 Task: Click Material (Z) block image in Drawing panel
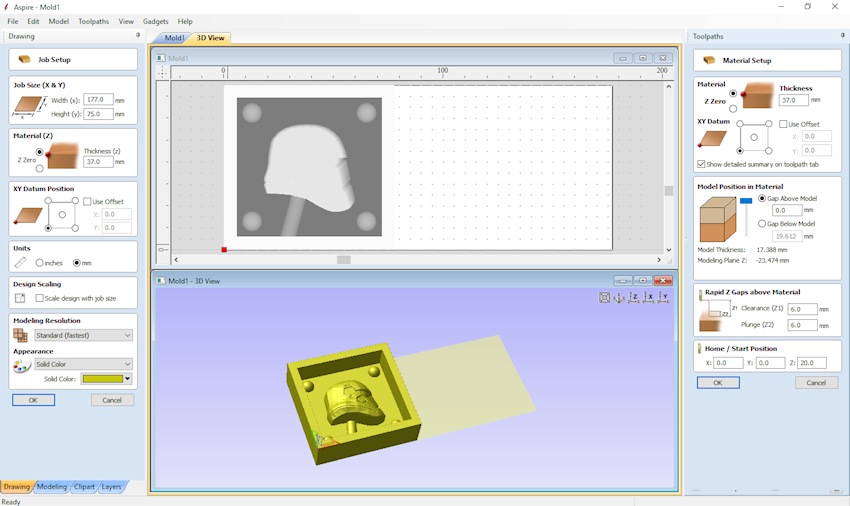pos(62,155)
